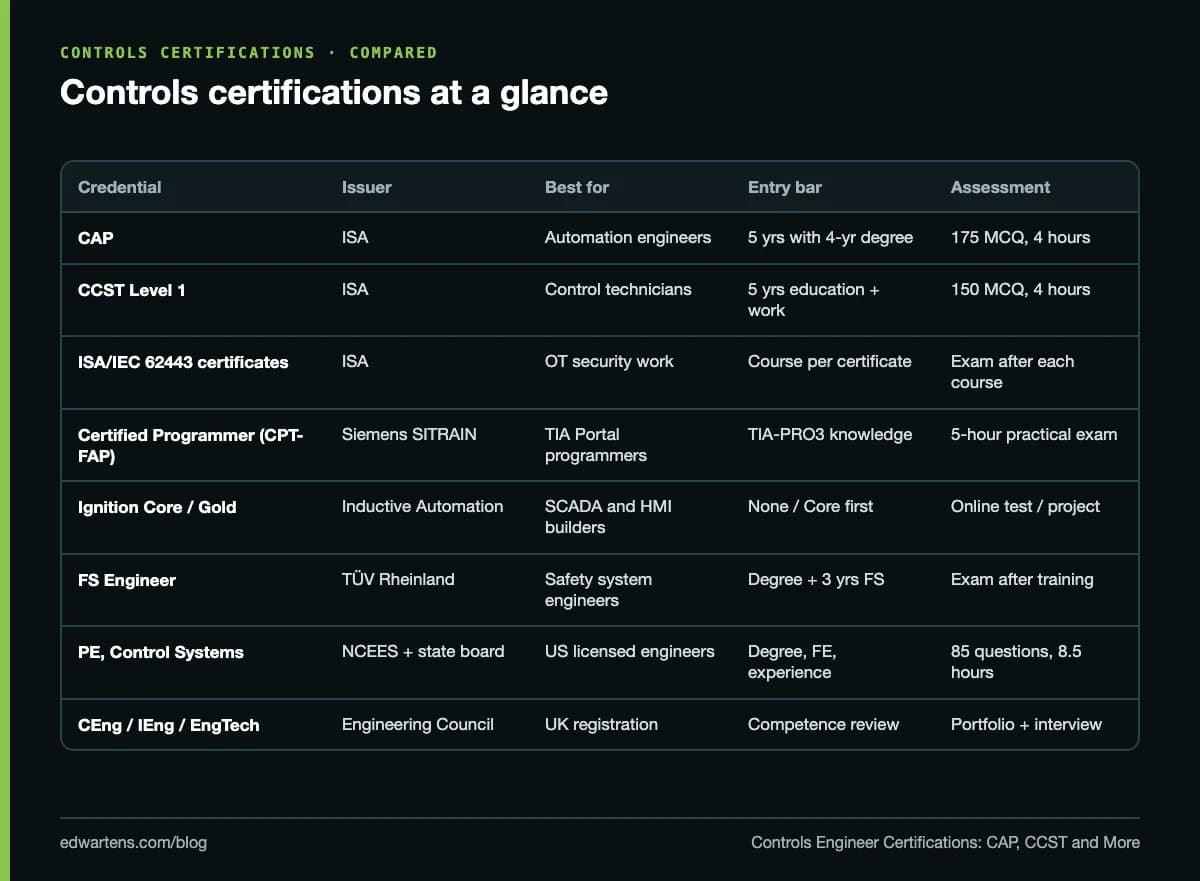Click the 'Course per certificate' cell

tap(830, 361)
